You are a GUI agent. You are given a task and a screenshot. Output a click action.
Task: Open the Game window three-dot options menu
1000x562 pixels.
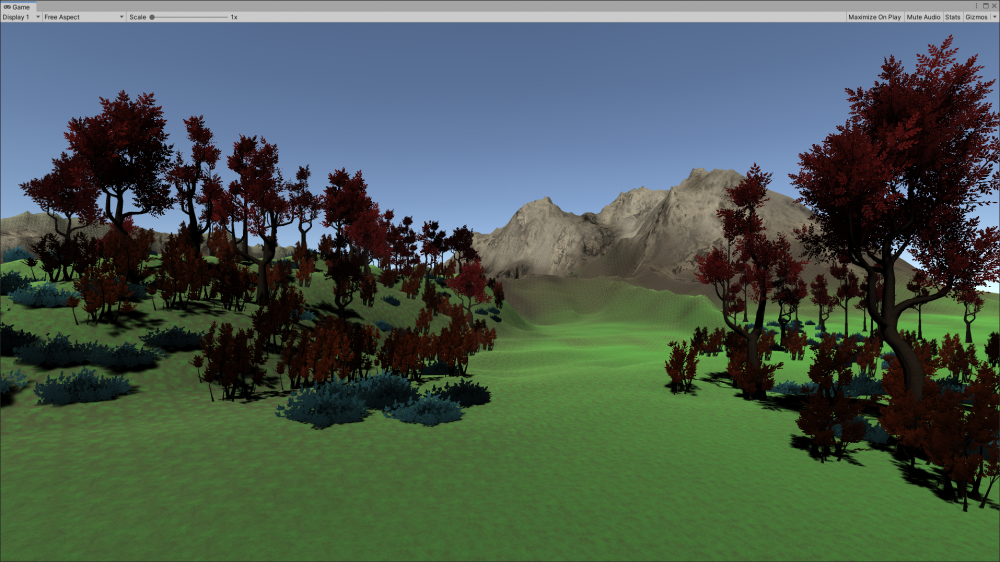pos(976,6)
